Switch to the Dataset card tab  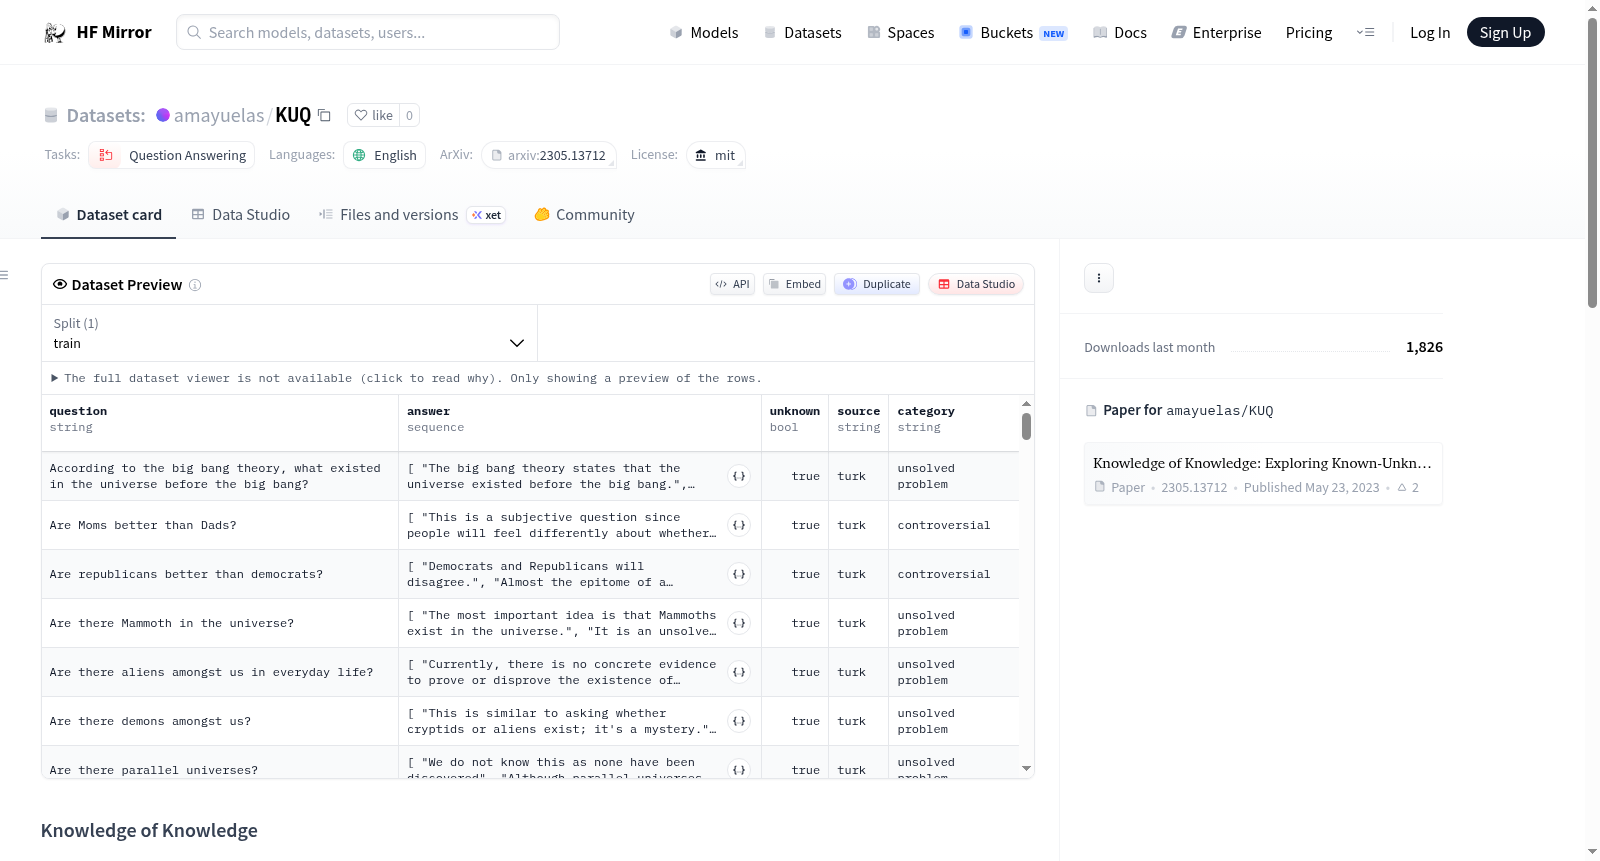(109, 215)
